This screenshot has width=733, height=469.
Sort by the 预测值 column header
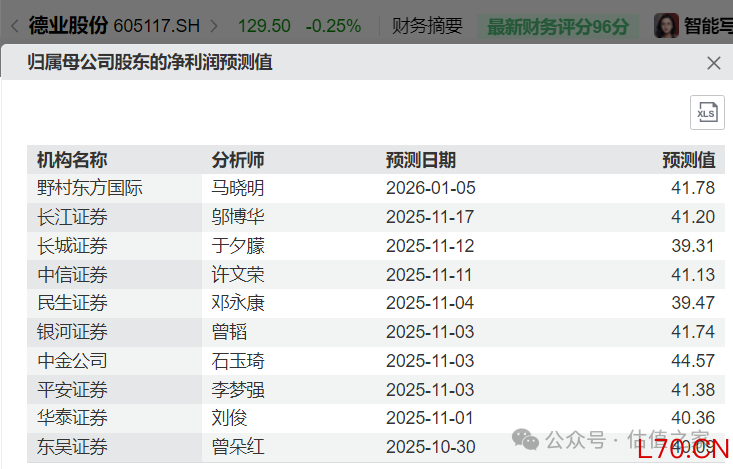click(688, 160)
